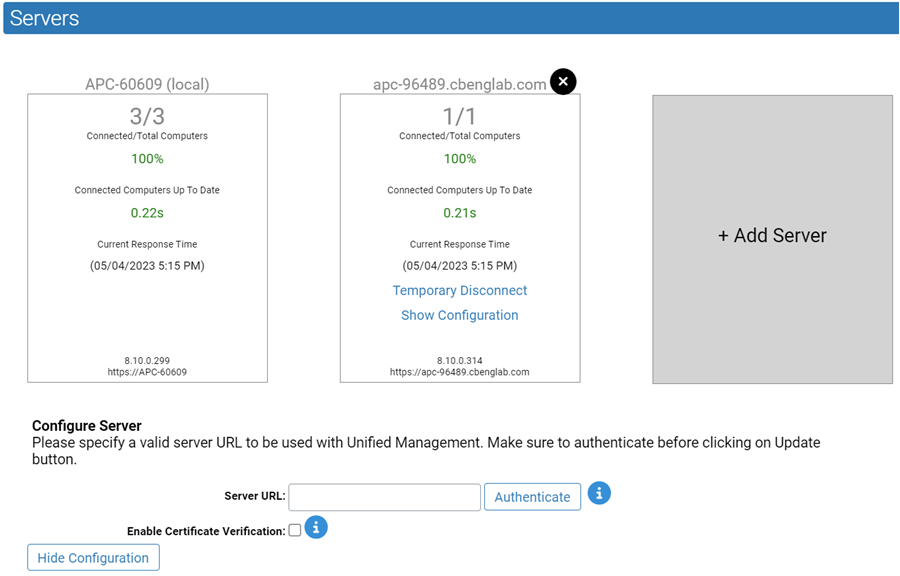Show Configuration of the remote server

tap(459, 315)
